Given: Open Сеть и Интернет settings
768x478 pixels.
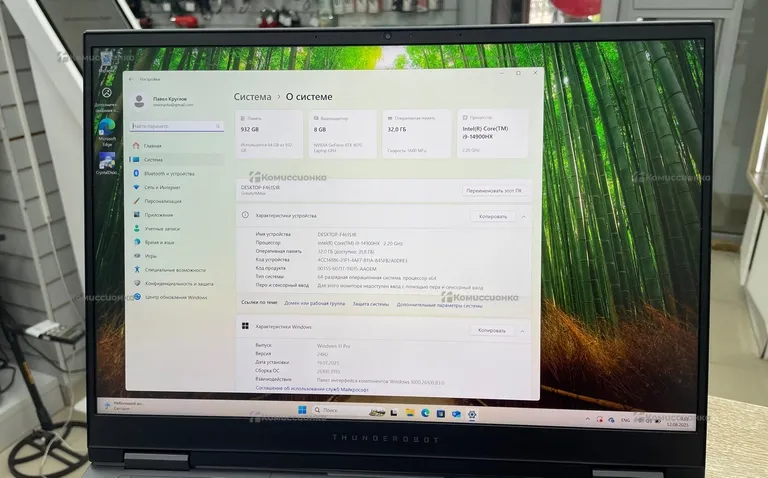Looking at the screenshot, I should tap(177, 187).
